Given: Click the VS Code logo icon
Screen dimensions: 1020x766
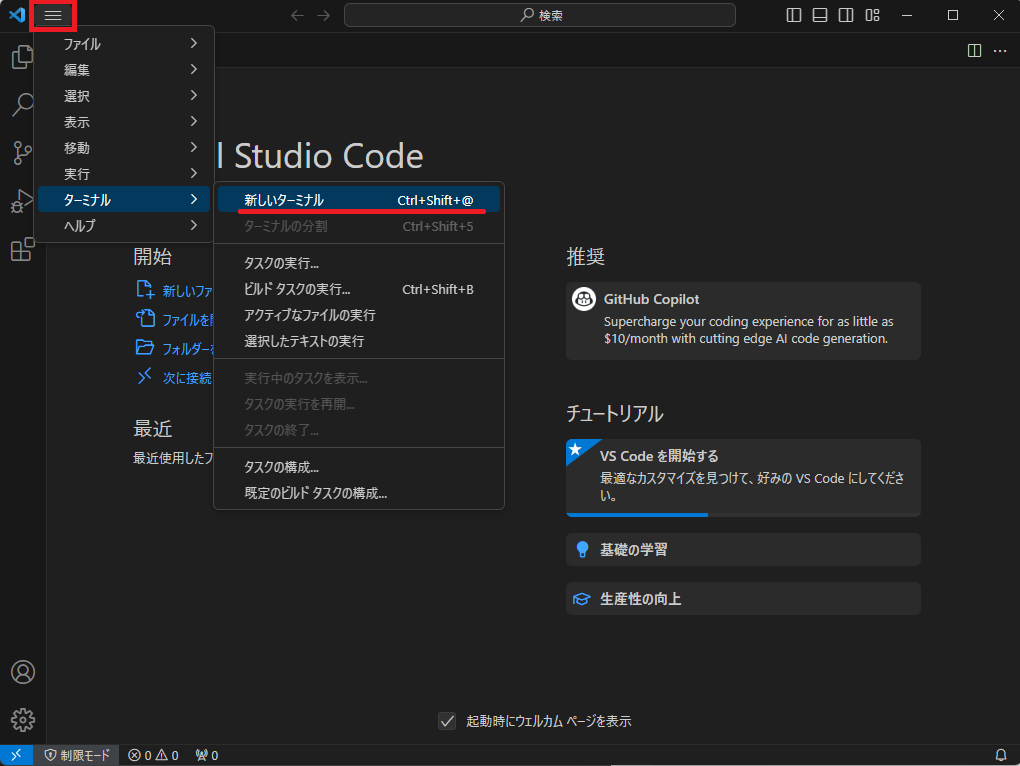Looking at the screenshot, I should pyautogui.click(x=17, y=14).
